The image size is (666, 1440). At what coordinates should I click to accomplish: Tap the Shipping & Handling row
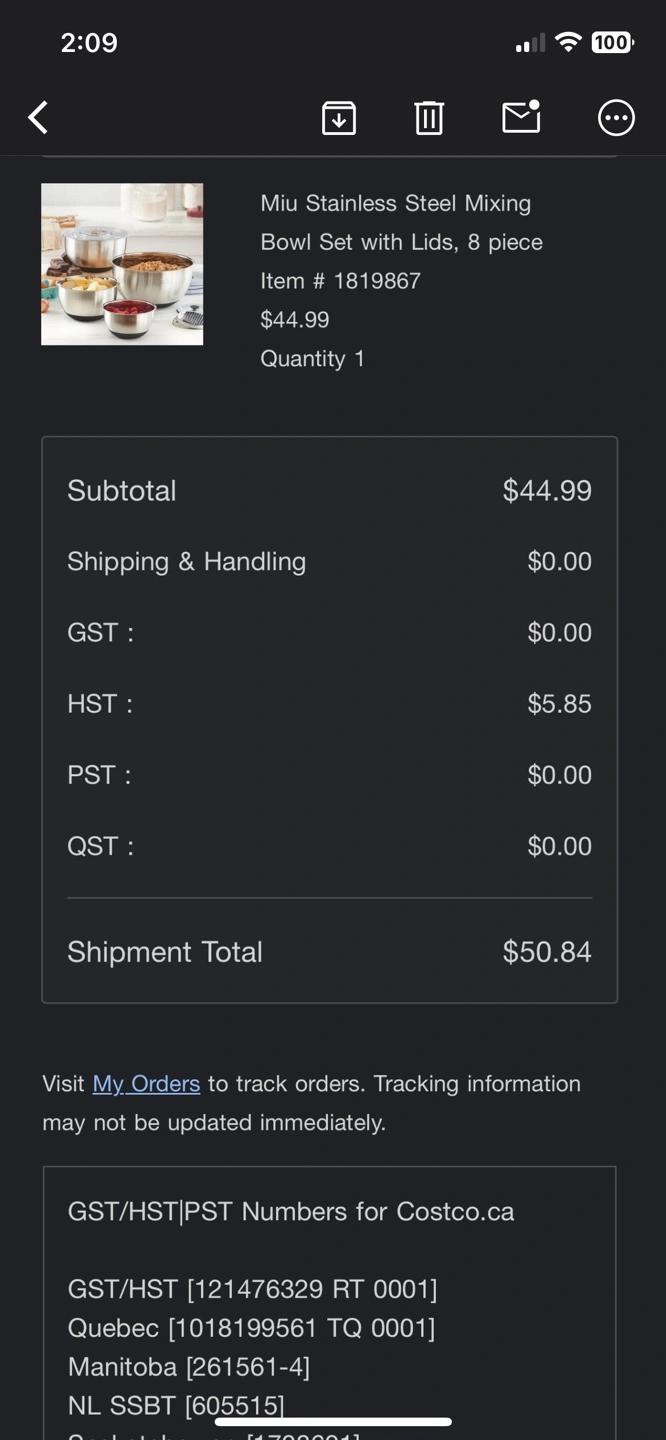click(329, 562)
